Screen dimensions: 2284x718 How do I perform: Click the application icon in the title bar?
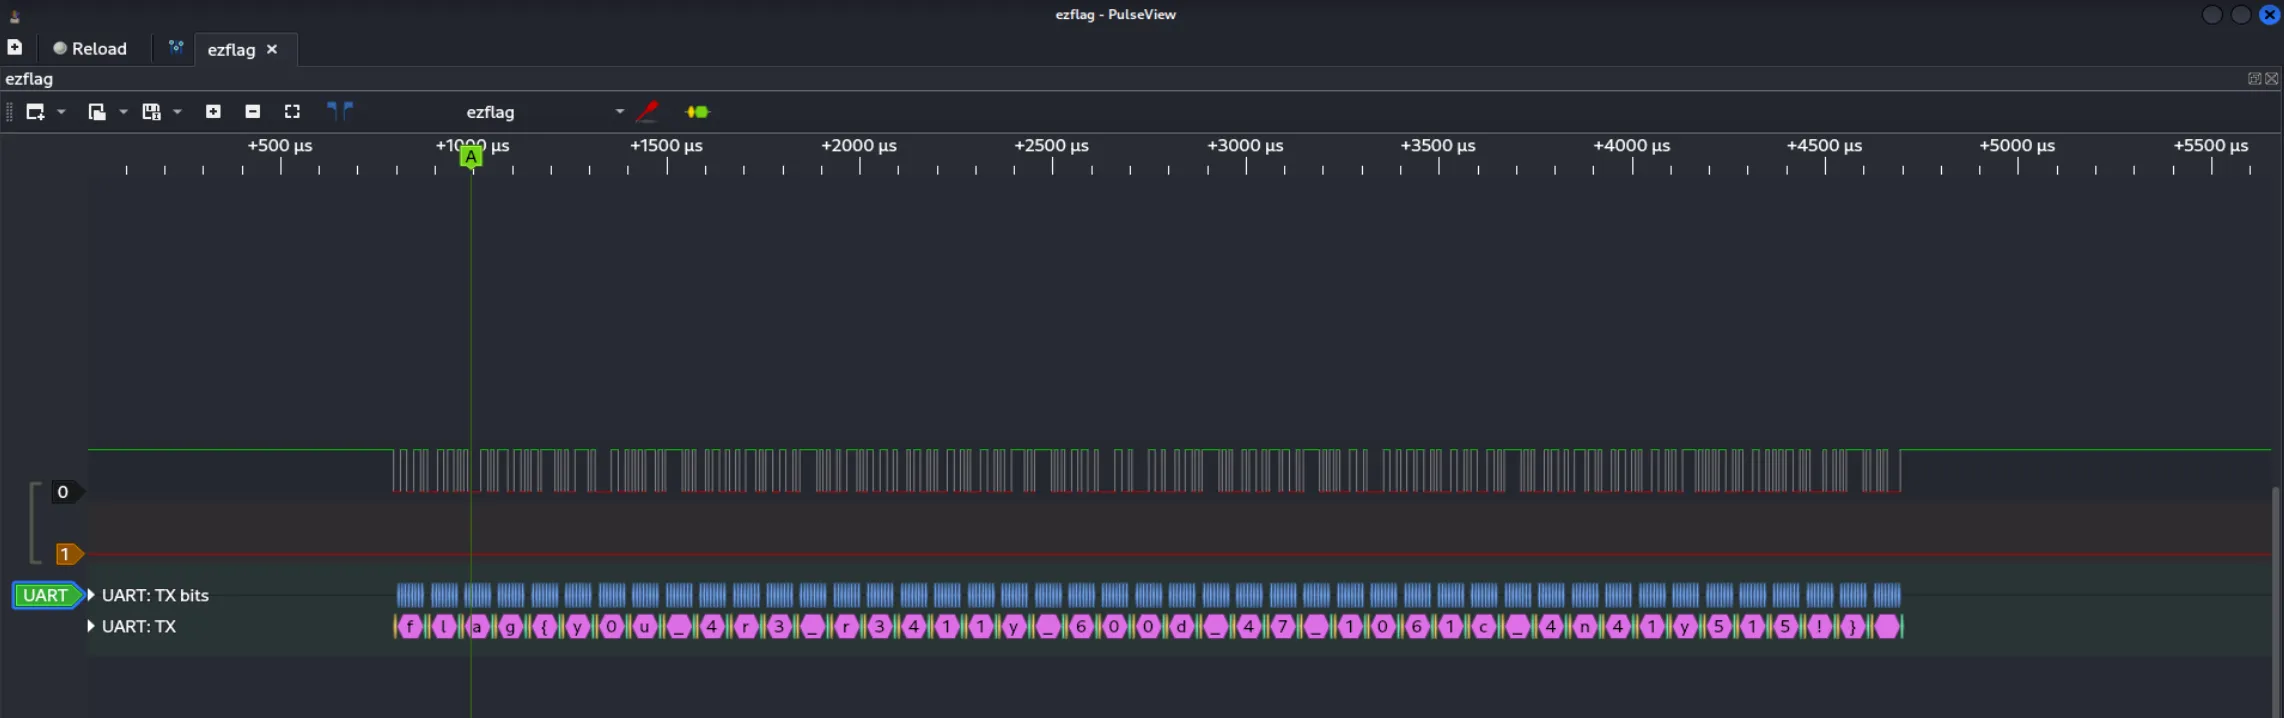click(x=14, y=15)
